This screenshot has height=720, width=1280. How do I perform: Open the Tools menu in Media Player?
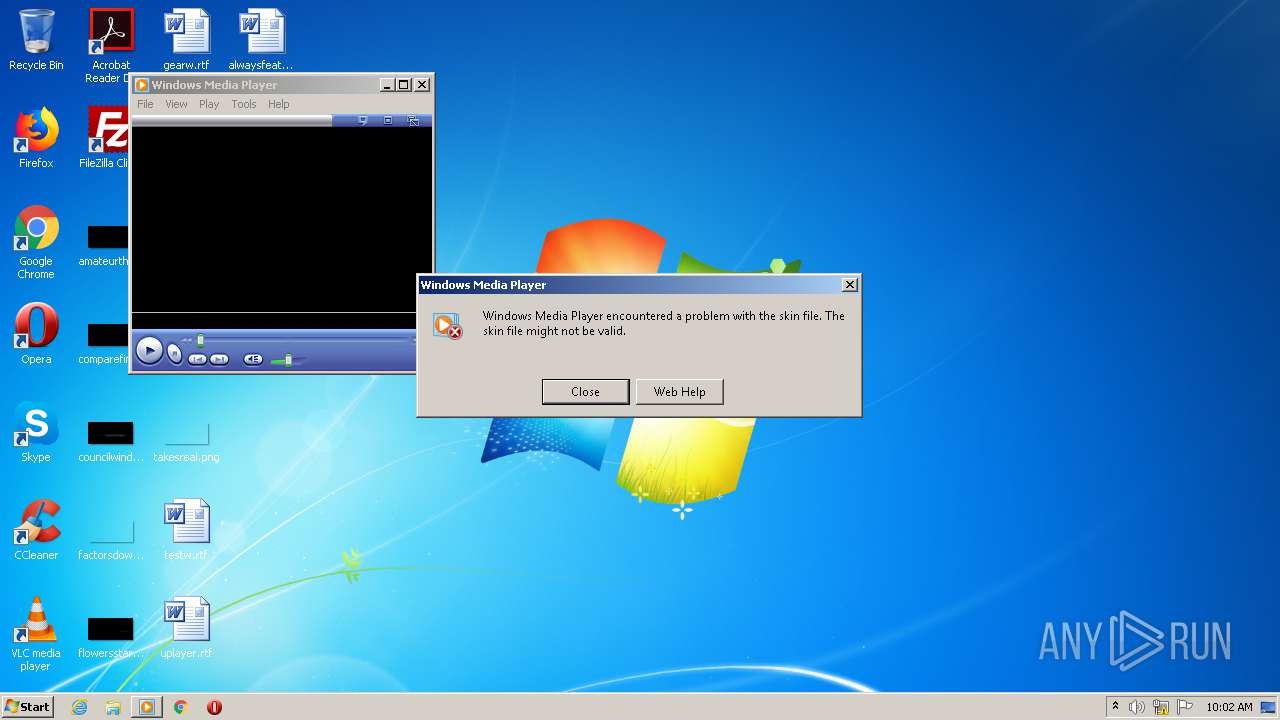244,104
